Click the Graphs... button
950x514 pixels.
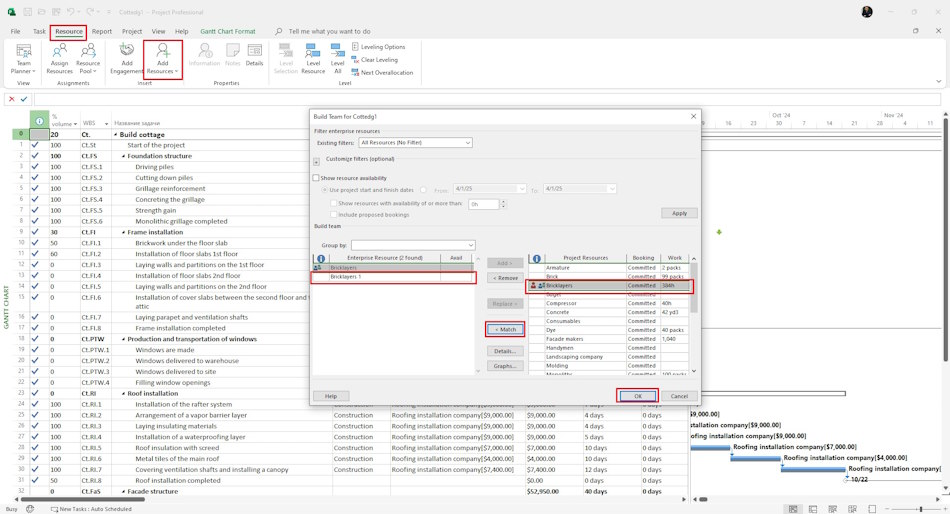point(505,366)
